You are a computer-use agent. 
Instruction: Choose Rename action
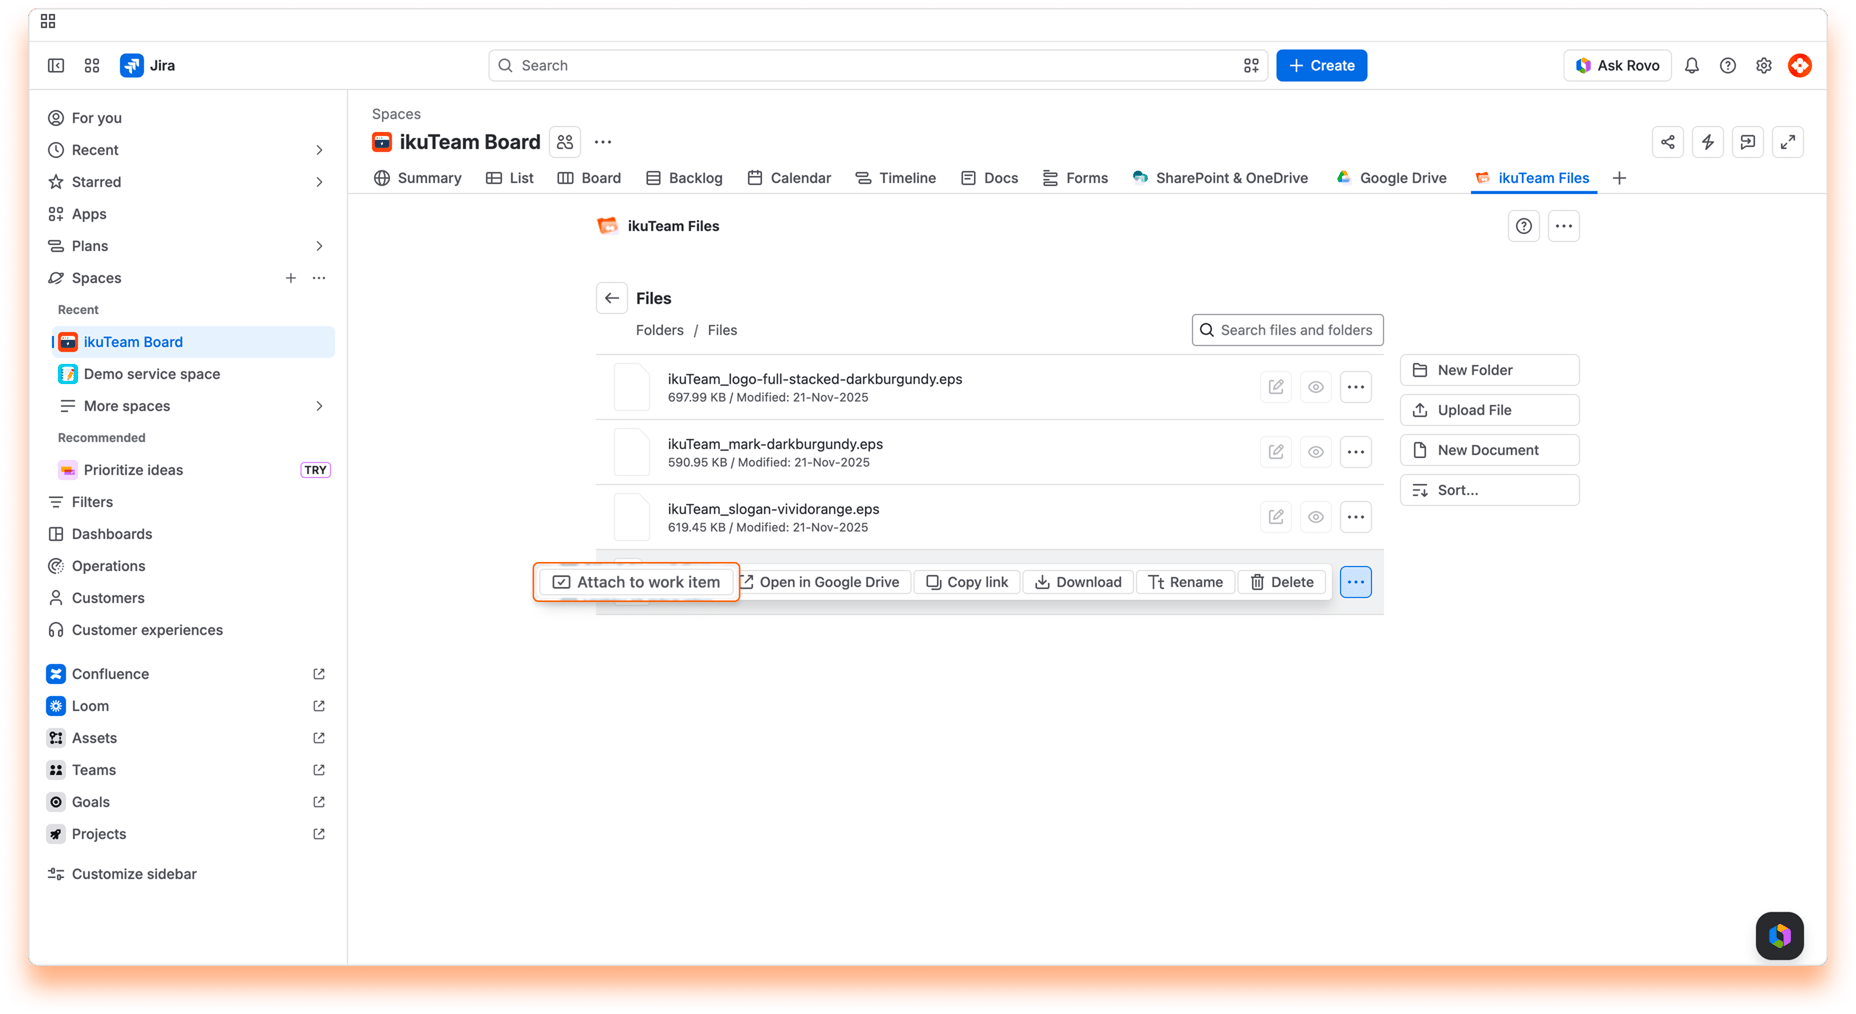(1185, 582)
